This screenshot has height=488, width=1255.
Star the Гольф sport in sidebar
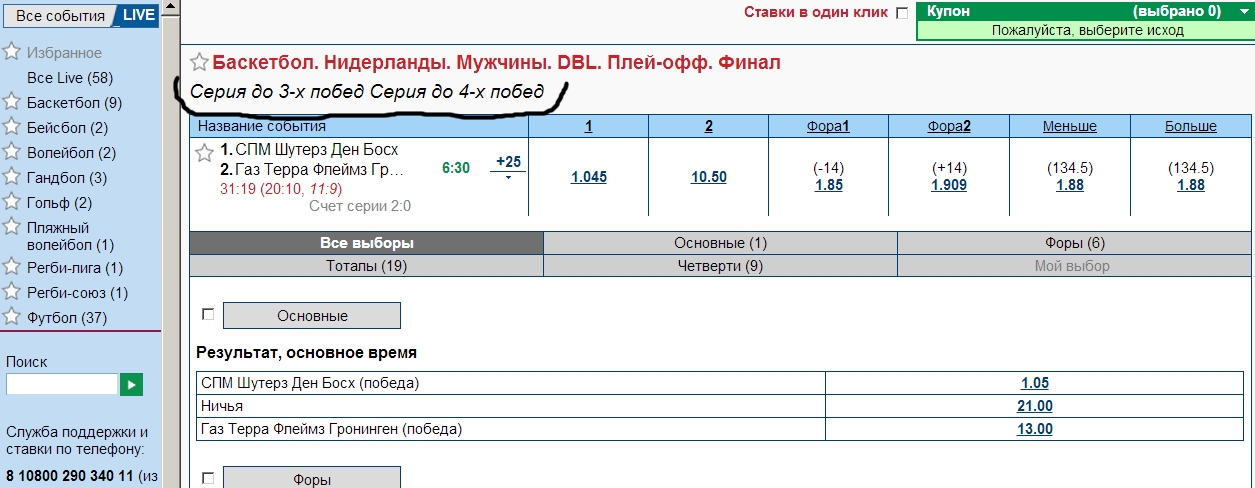(x=11, y=202)
